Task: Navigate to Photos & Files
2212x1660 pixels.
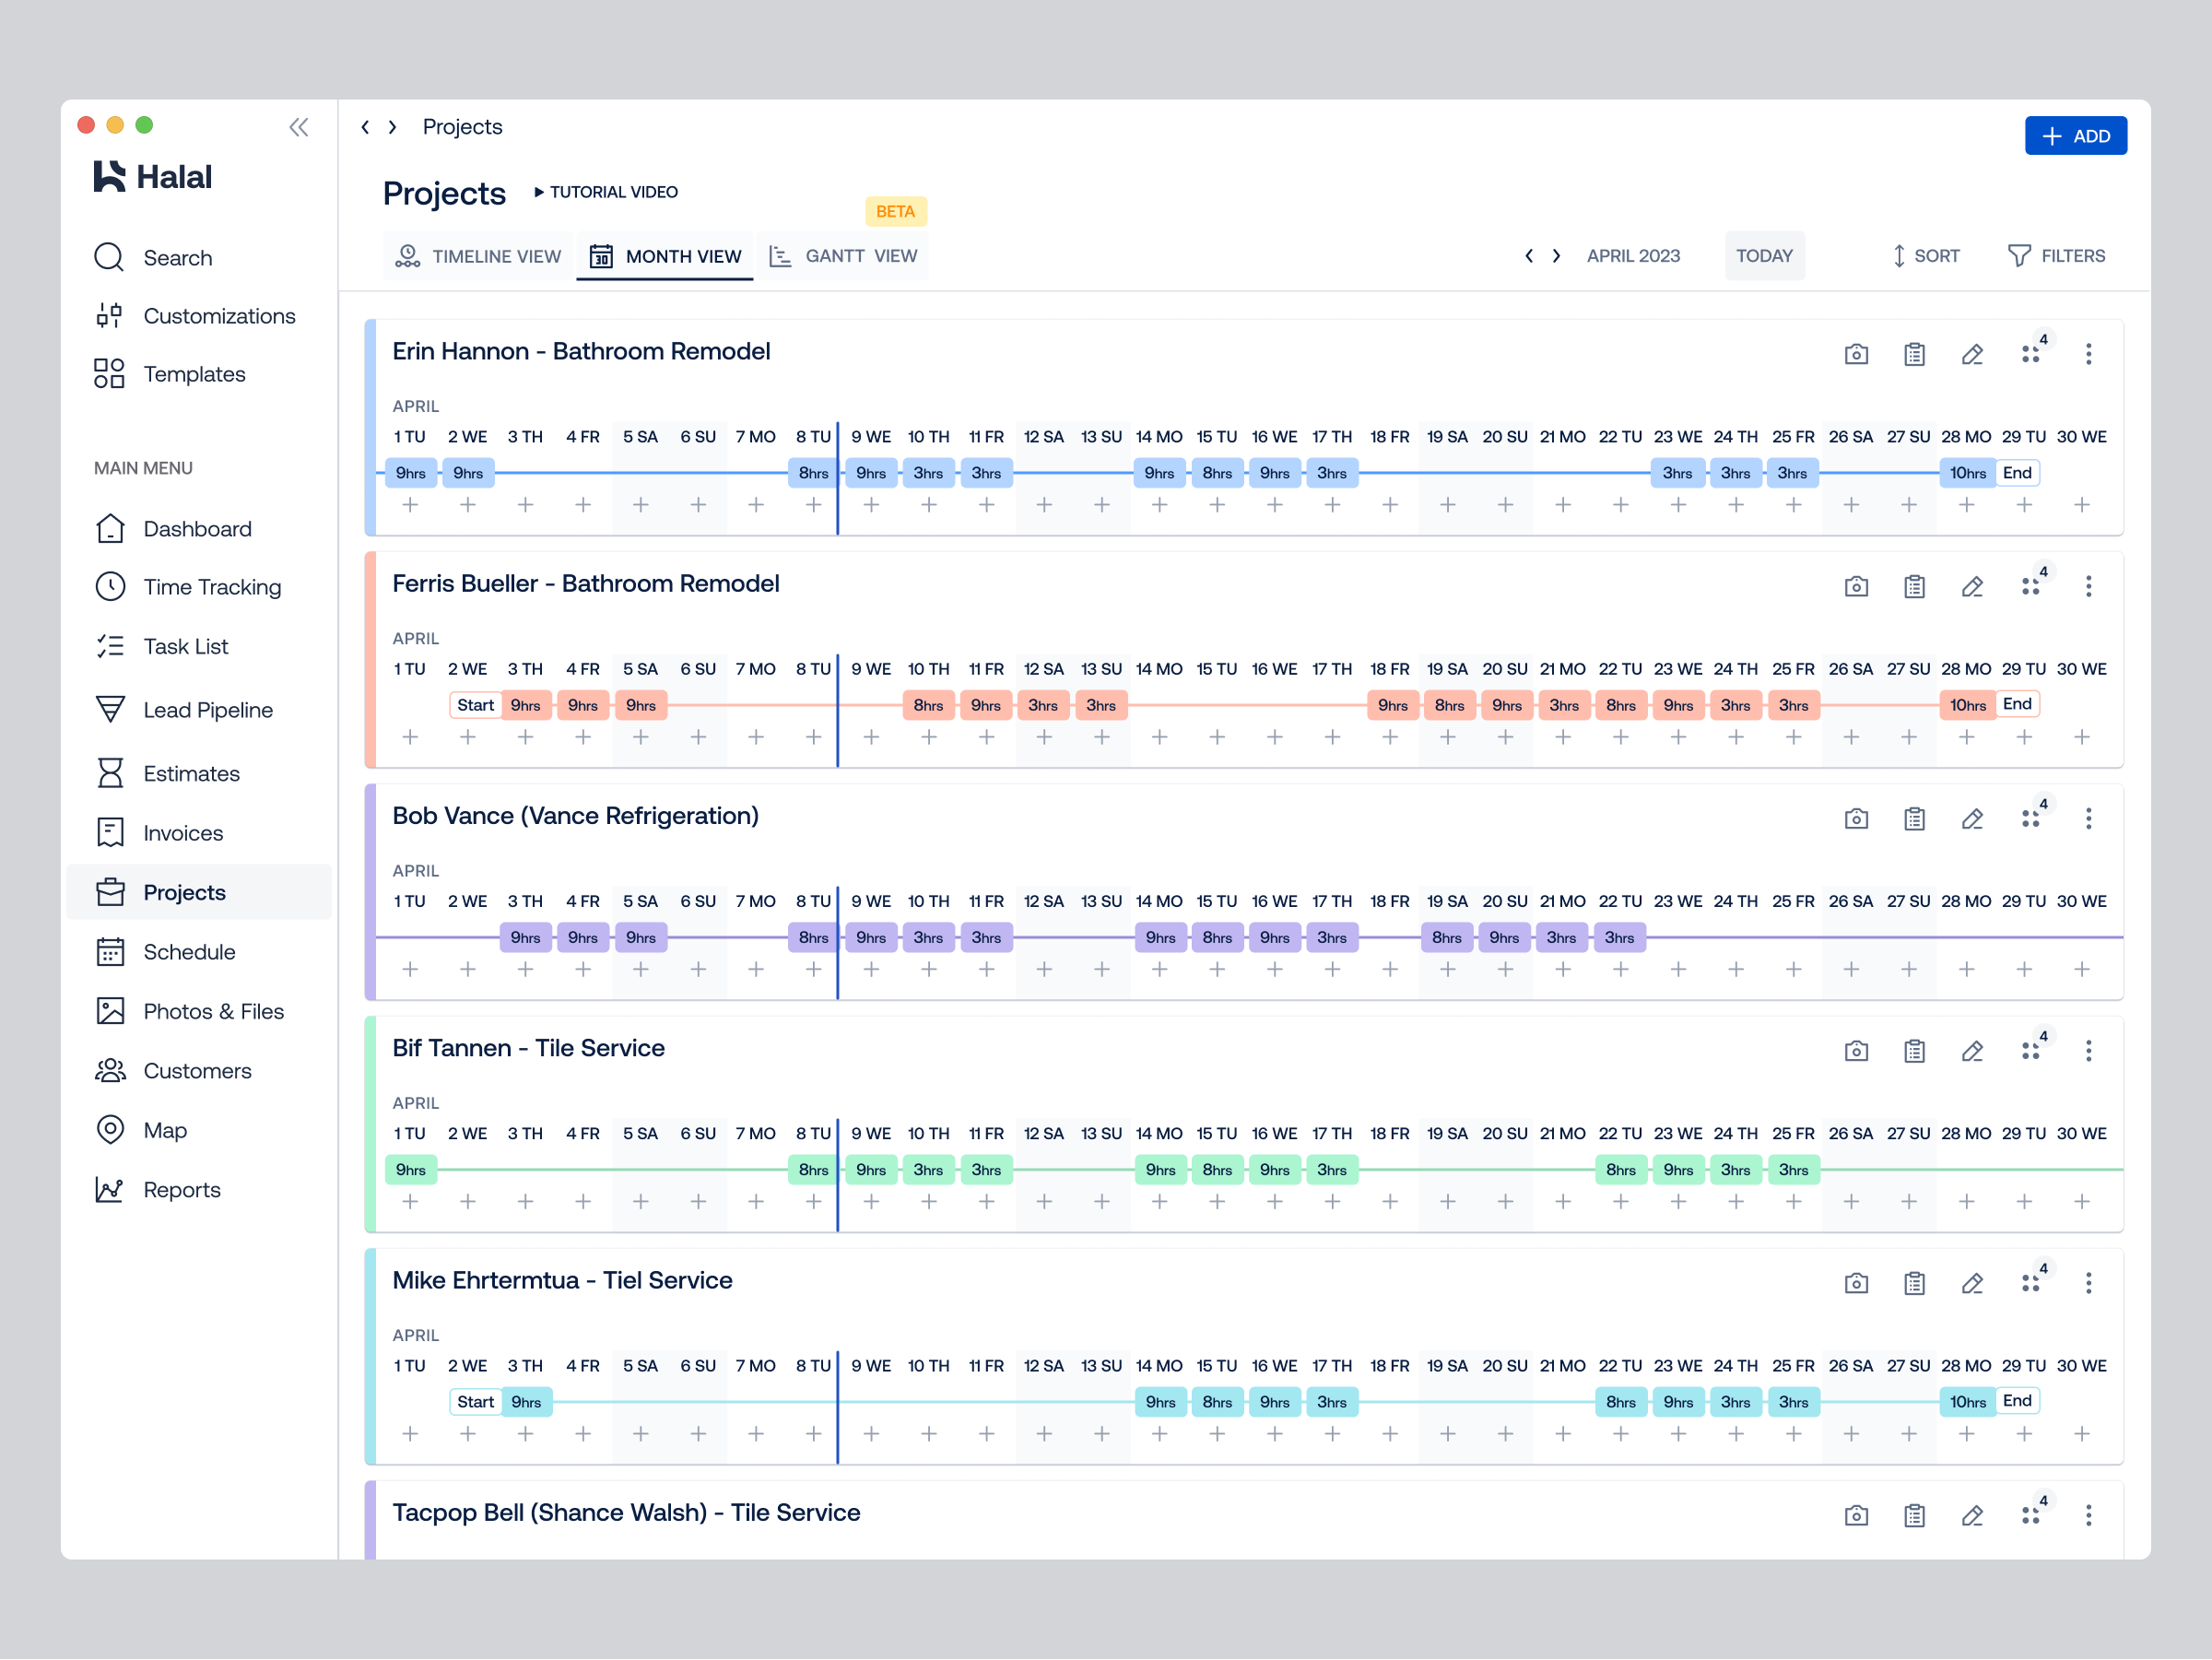Action: coord(212,1011)
